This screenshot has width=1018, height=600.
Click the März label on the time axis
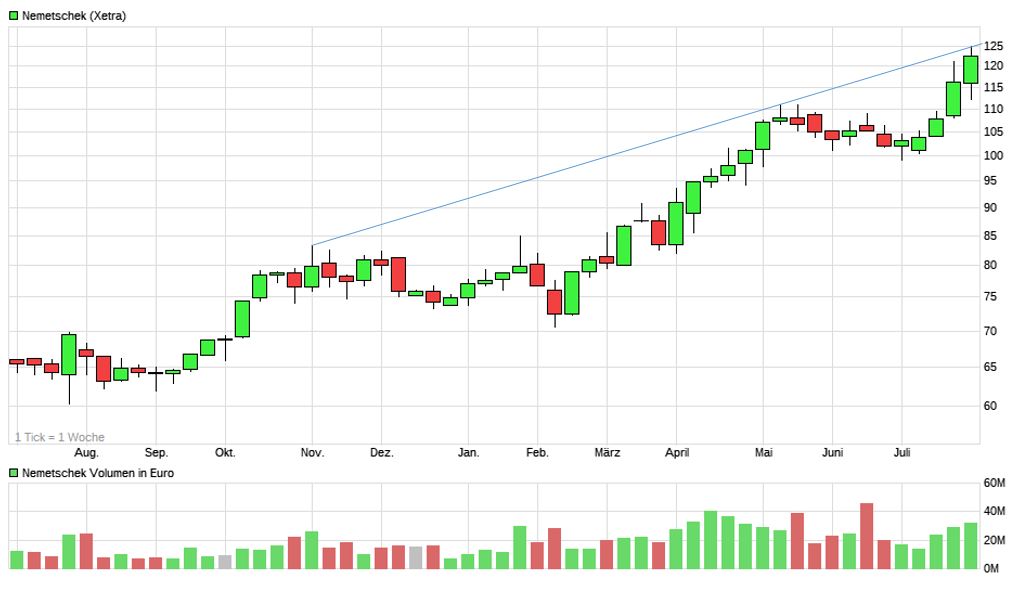tap(607, 453)
